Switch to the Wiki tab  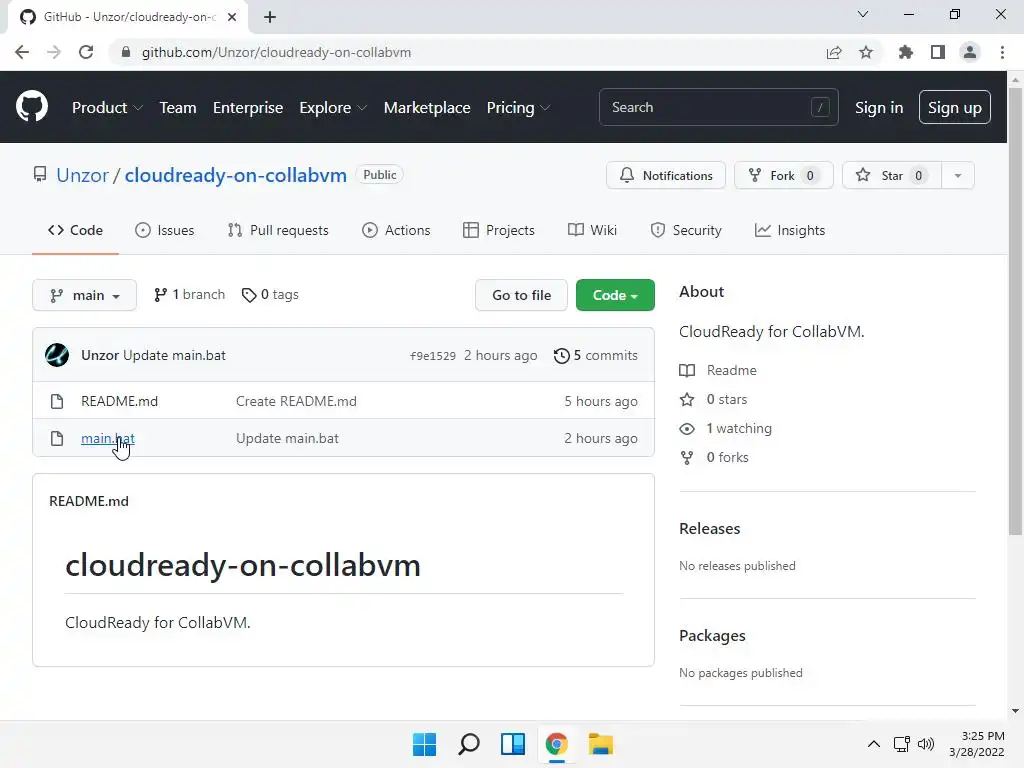[x=592, y=230]
